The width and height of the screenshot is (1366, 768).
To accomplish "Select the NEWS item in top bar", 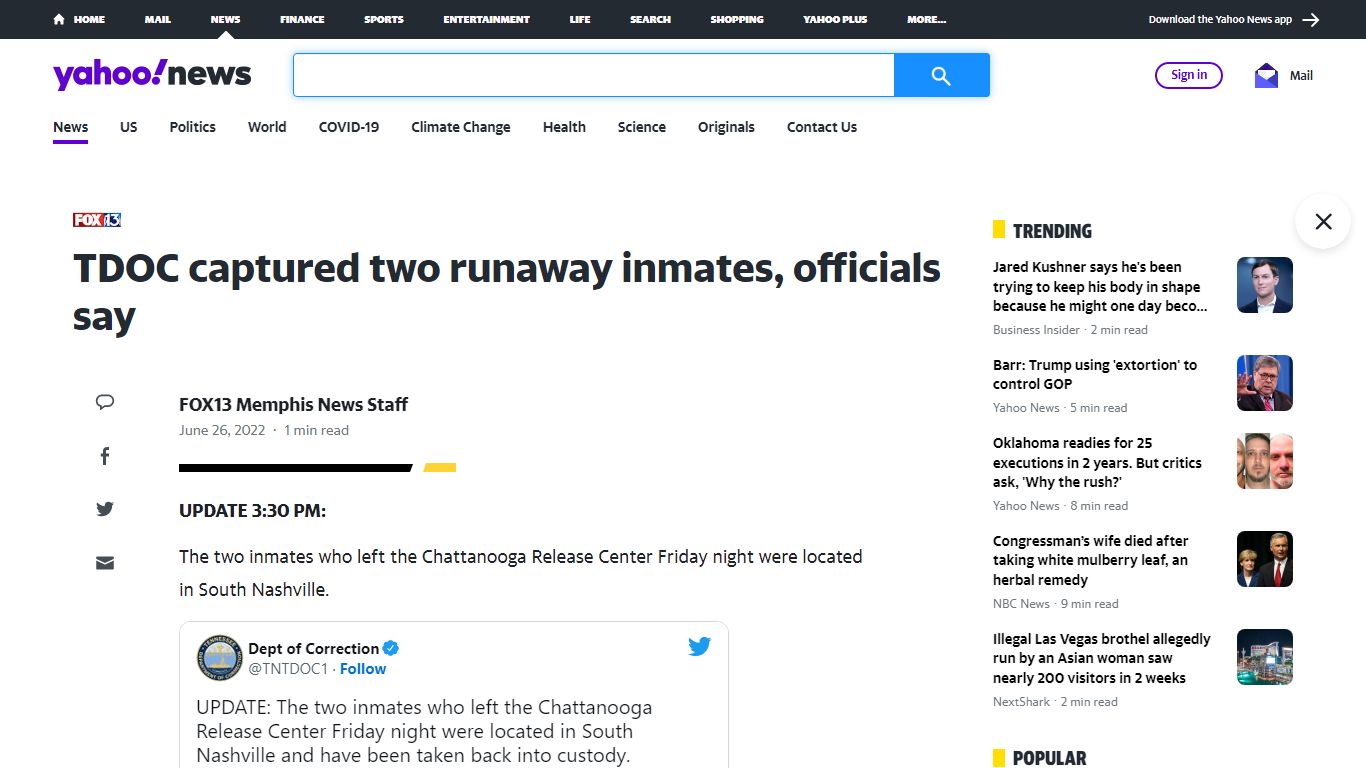I will click(x=225, y=19).
